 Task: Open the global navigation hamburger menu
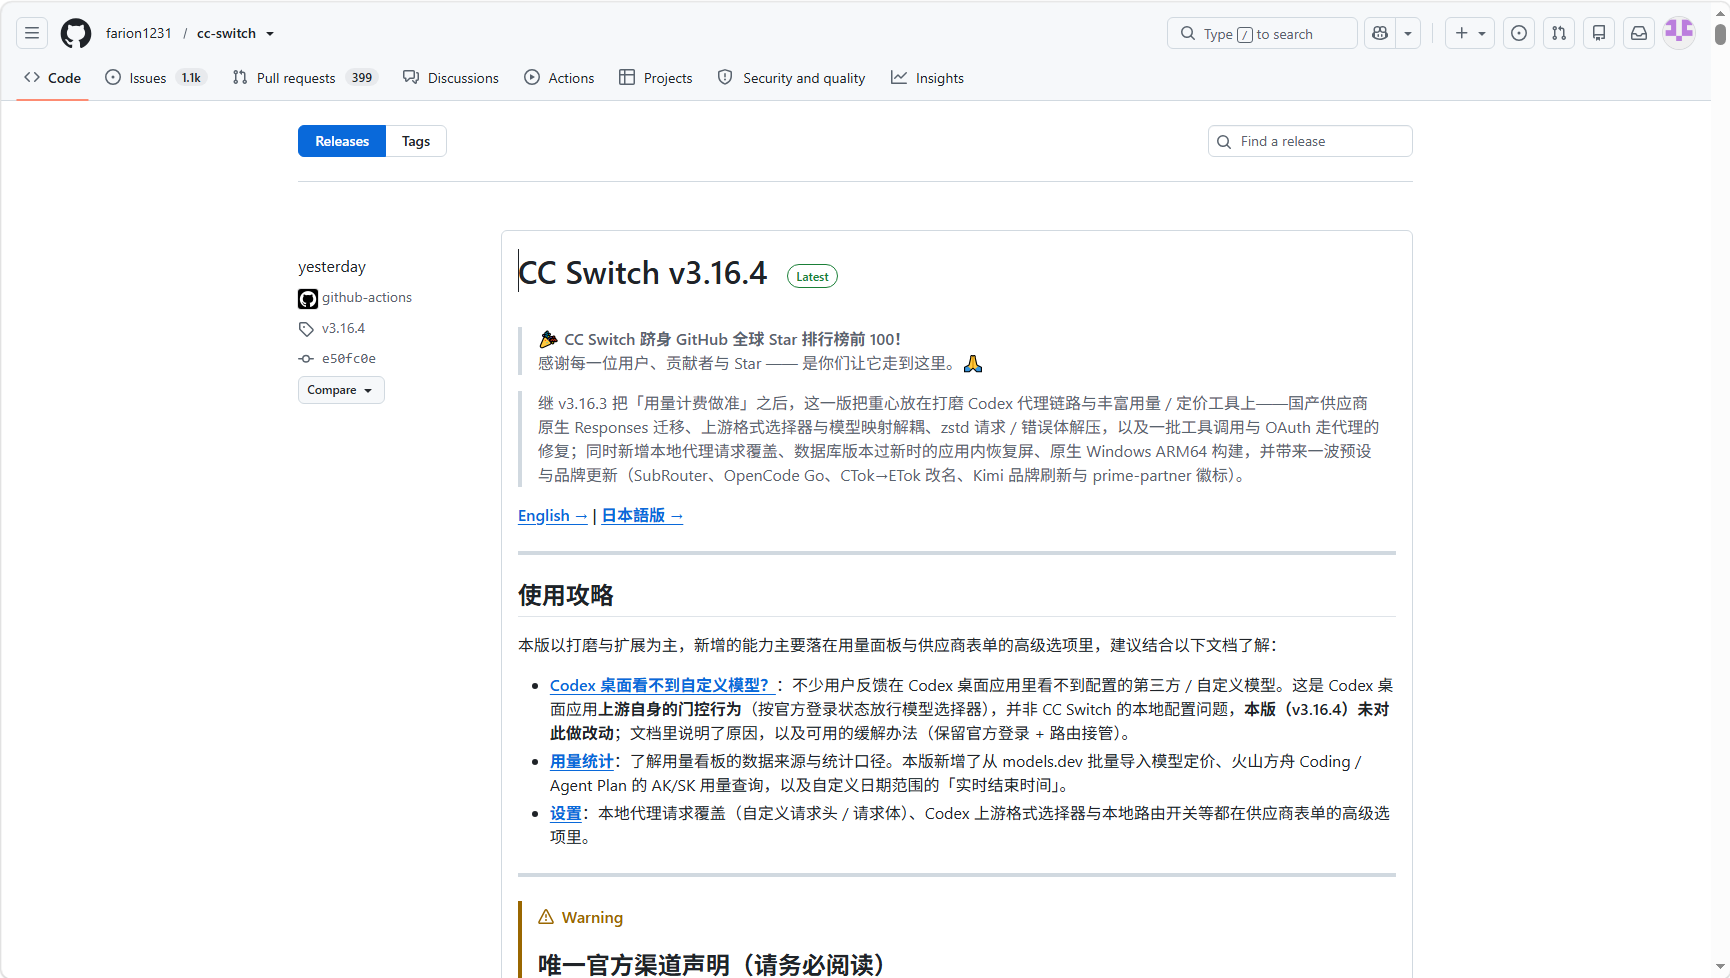point(32,33)
